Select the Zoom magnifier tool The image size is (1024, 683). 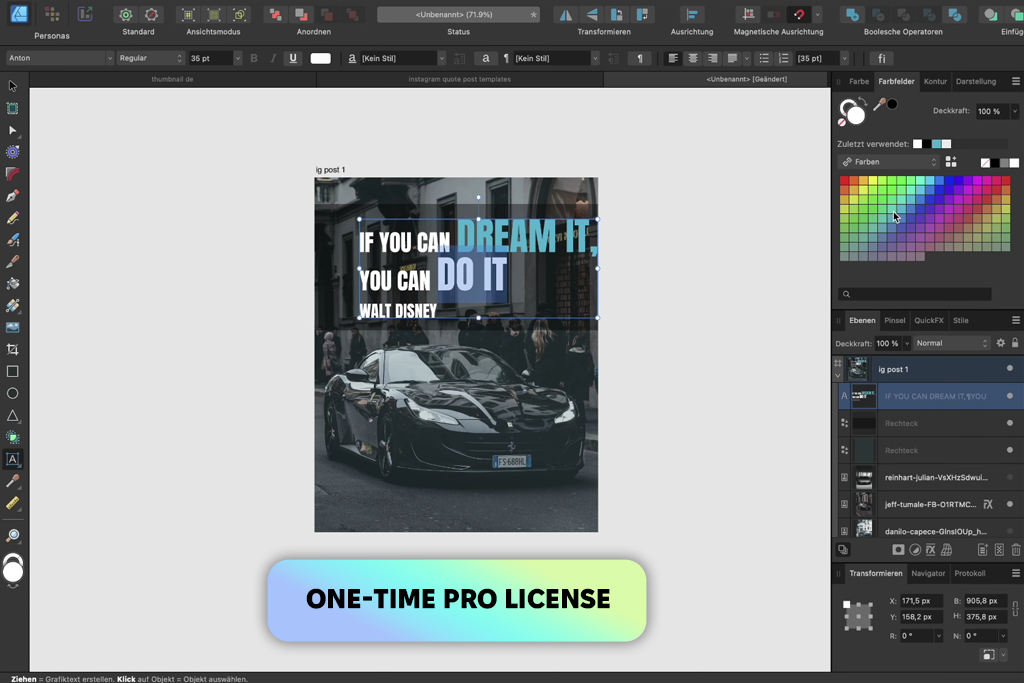[12, 535]
